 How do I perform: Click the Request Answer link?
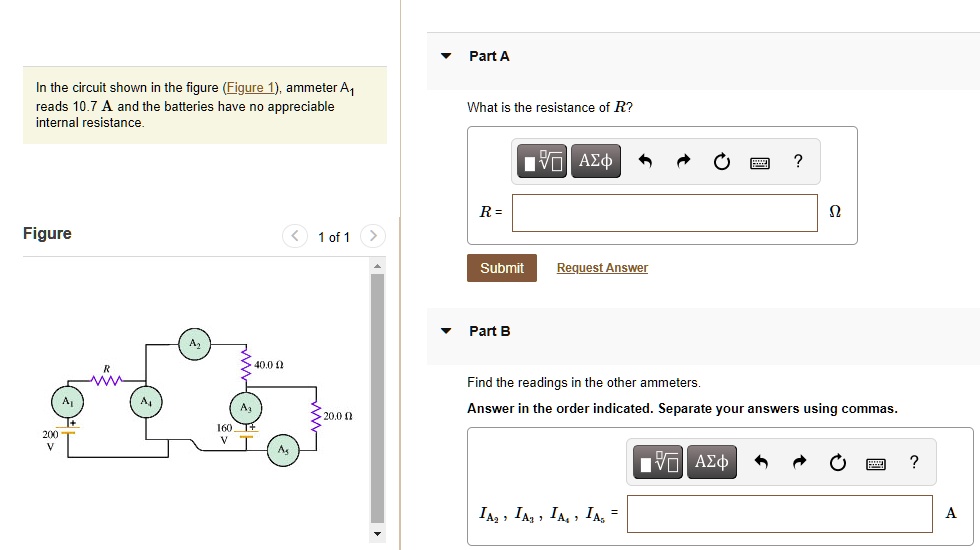(602, 268)
